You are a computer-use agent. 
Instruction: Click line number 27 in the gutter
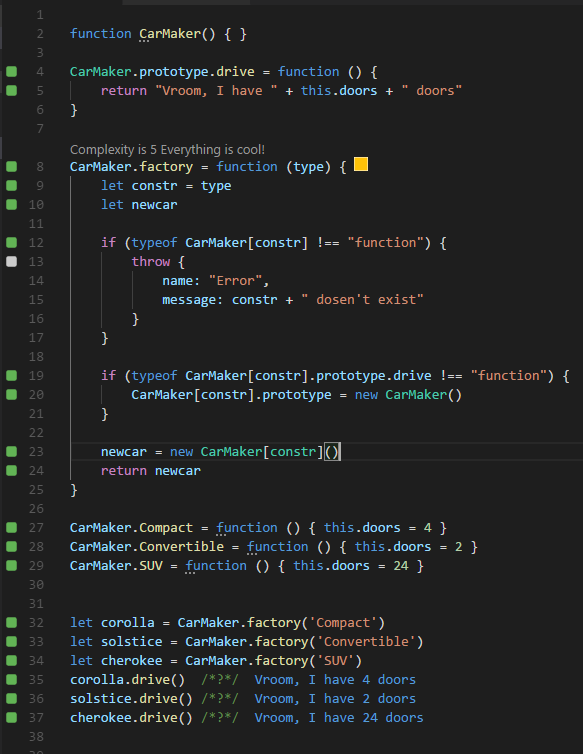36,528
